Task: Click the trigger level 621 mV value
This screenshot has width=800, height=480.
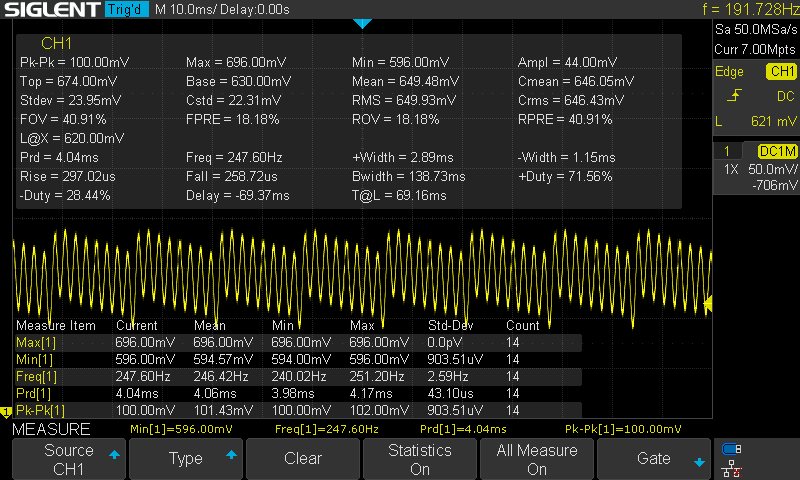Action: [x=773, y=121]
